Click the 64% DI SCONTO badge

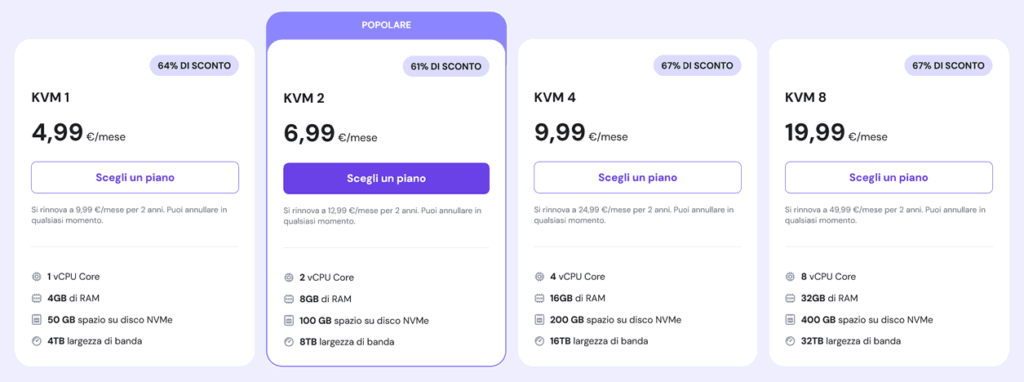tap(195, 65)
